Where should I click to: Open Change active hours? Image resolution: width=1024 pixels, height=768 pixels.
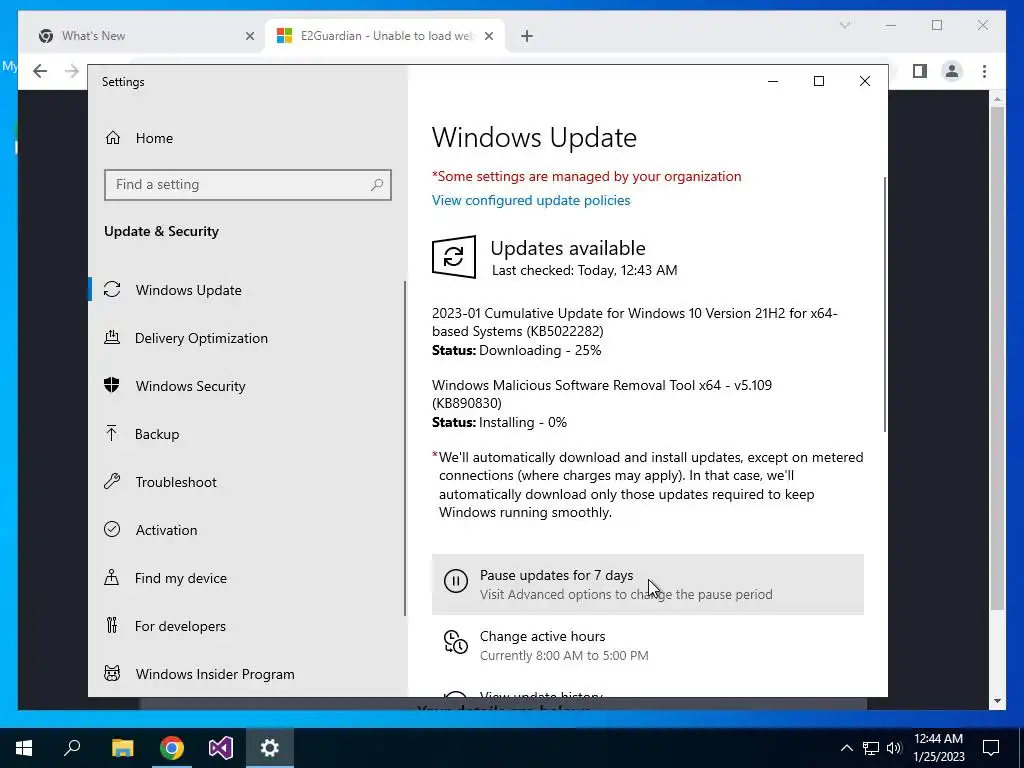(648, 645)
